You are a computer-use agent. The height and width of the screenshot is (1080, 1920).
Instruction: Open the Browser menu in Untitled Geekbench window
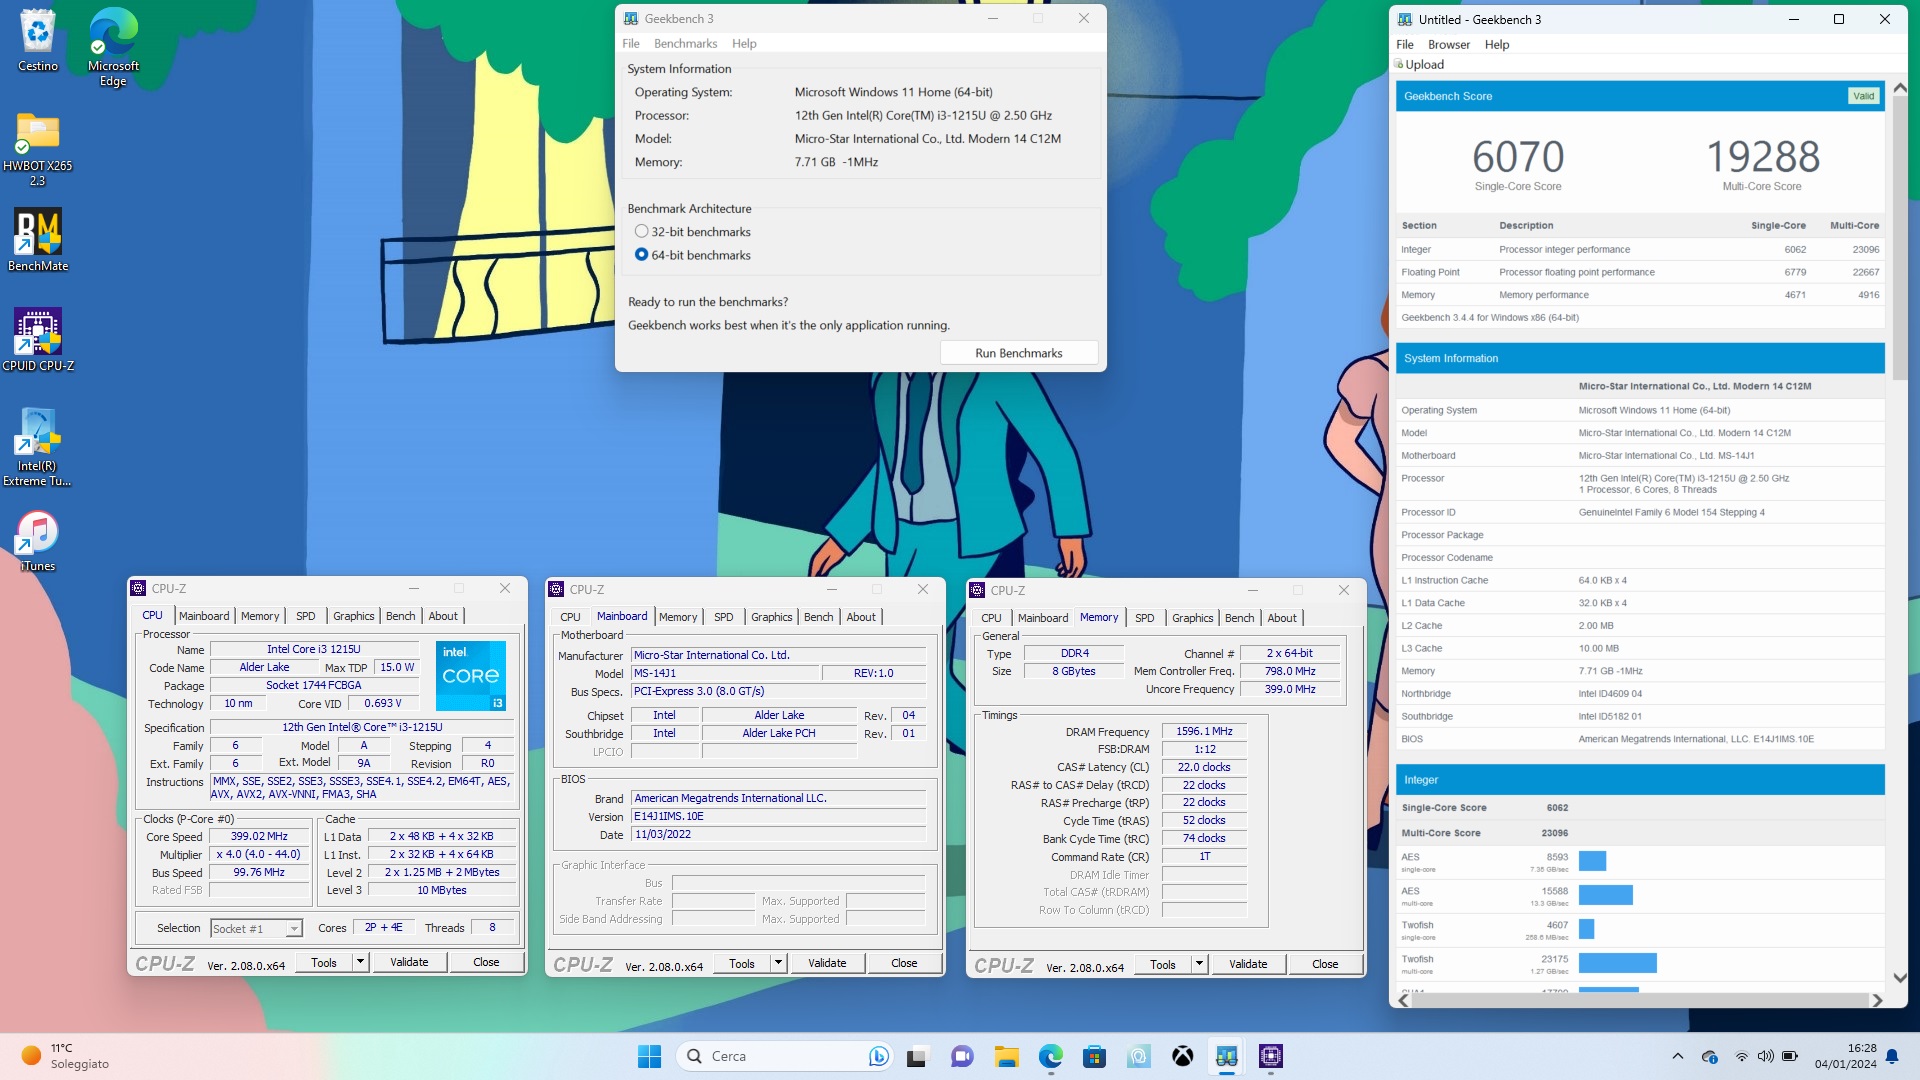pyautogui.click(x=1448, y=44)
